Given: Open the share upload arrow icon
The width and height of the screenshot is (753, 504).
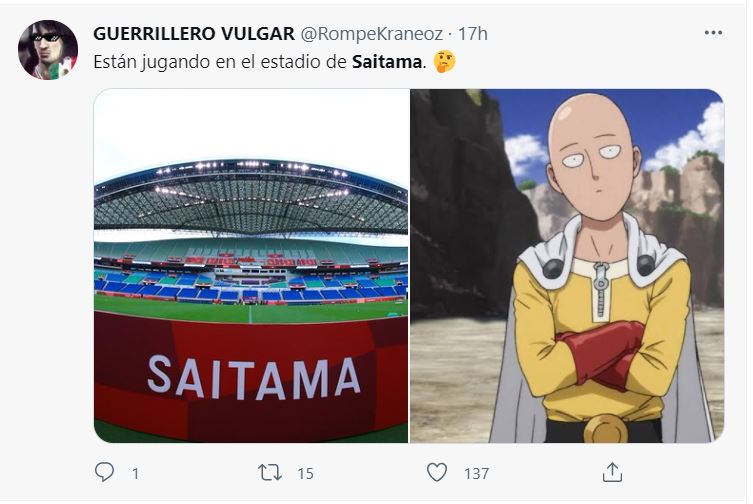Looking at the screenshot, I should tap(612, 472).
